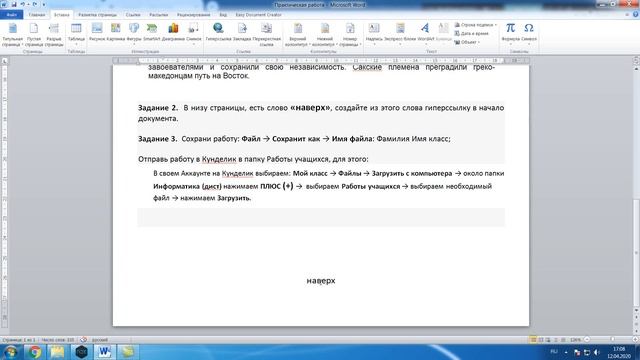The height and width of the screenshot is (360, 640).
Task: Click the Гиперссылка hyperlink button
Action: point(218,33)
